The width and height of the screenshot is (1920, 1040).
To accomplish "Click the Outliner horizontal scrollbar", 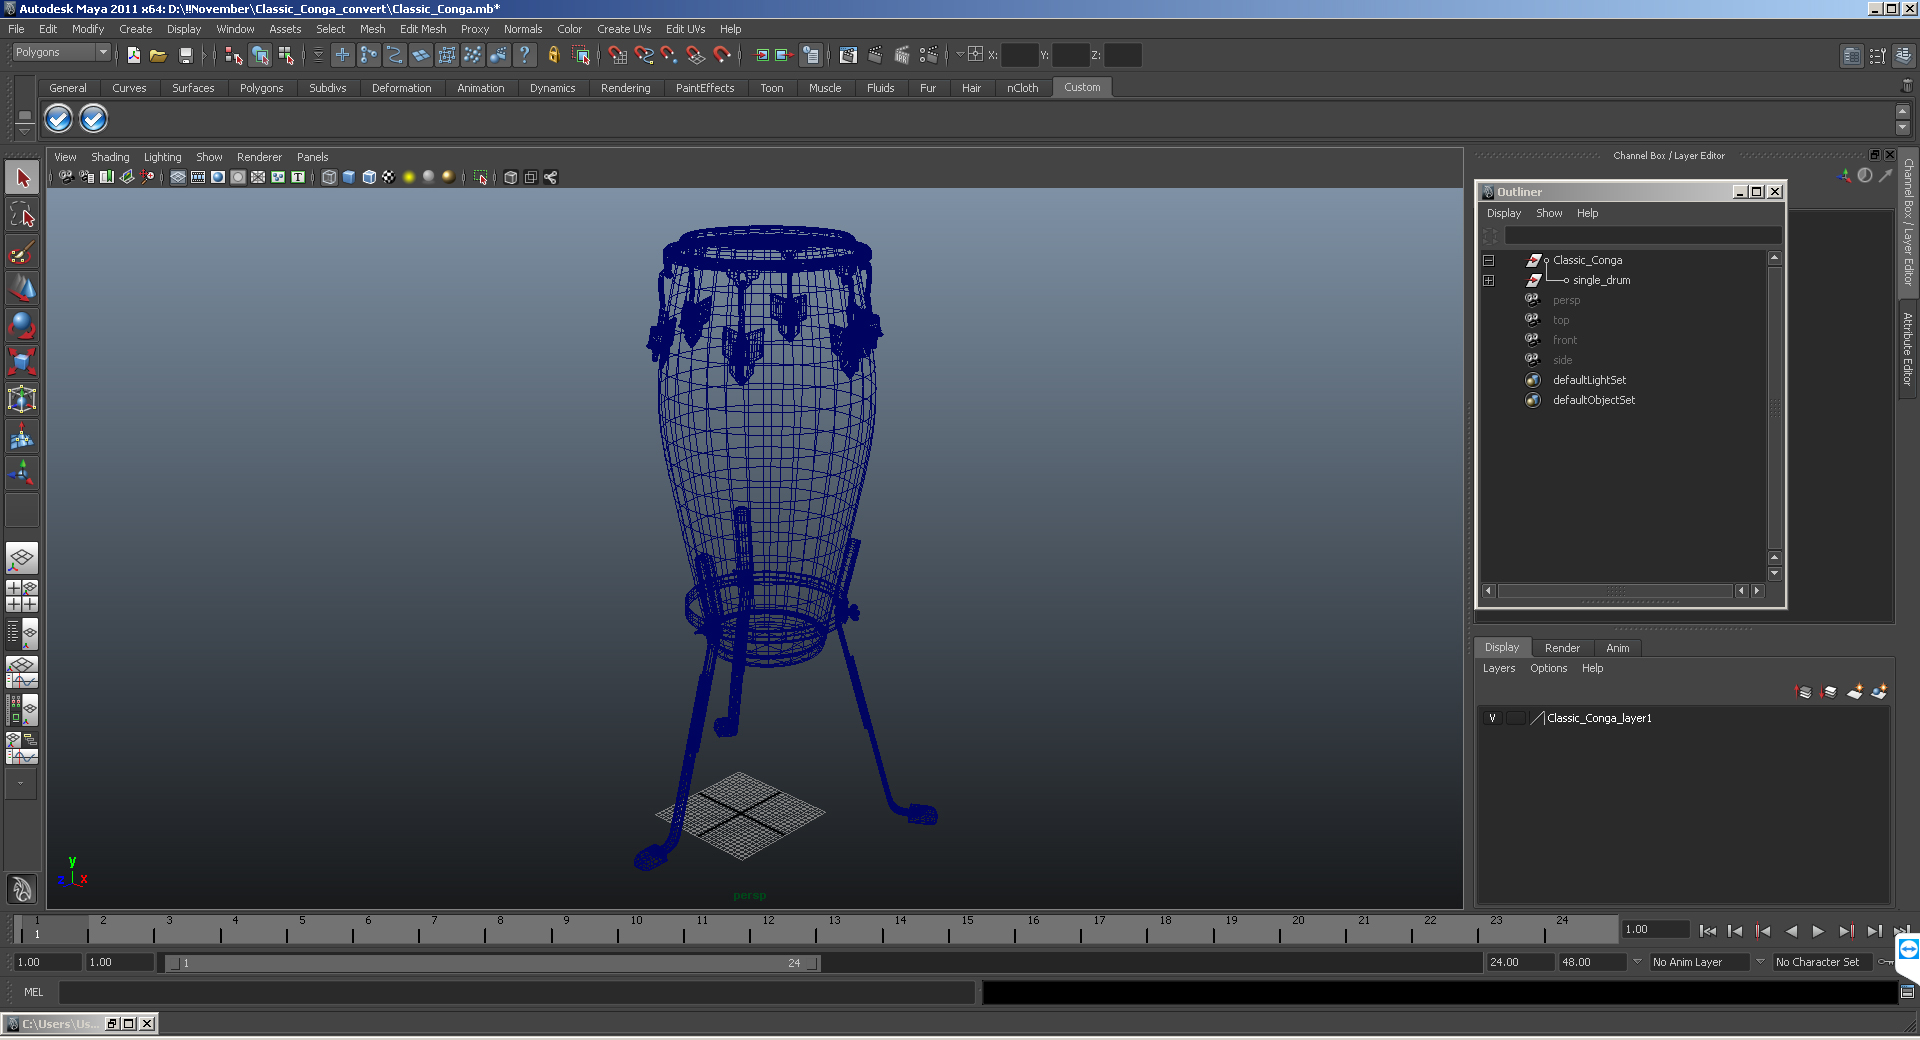I will [x=1615, y=591].
